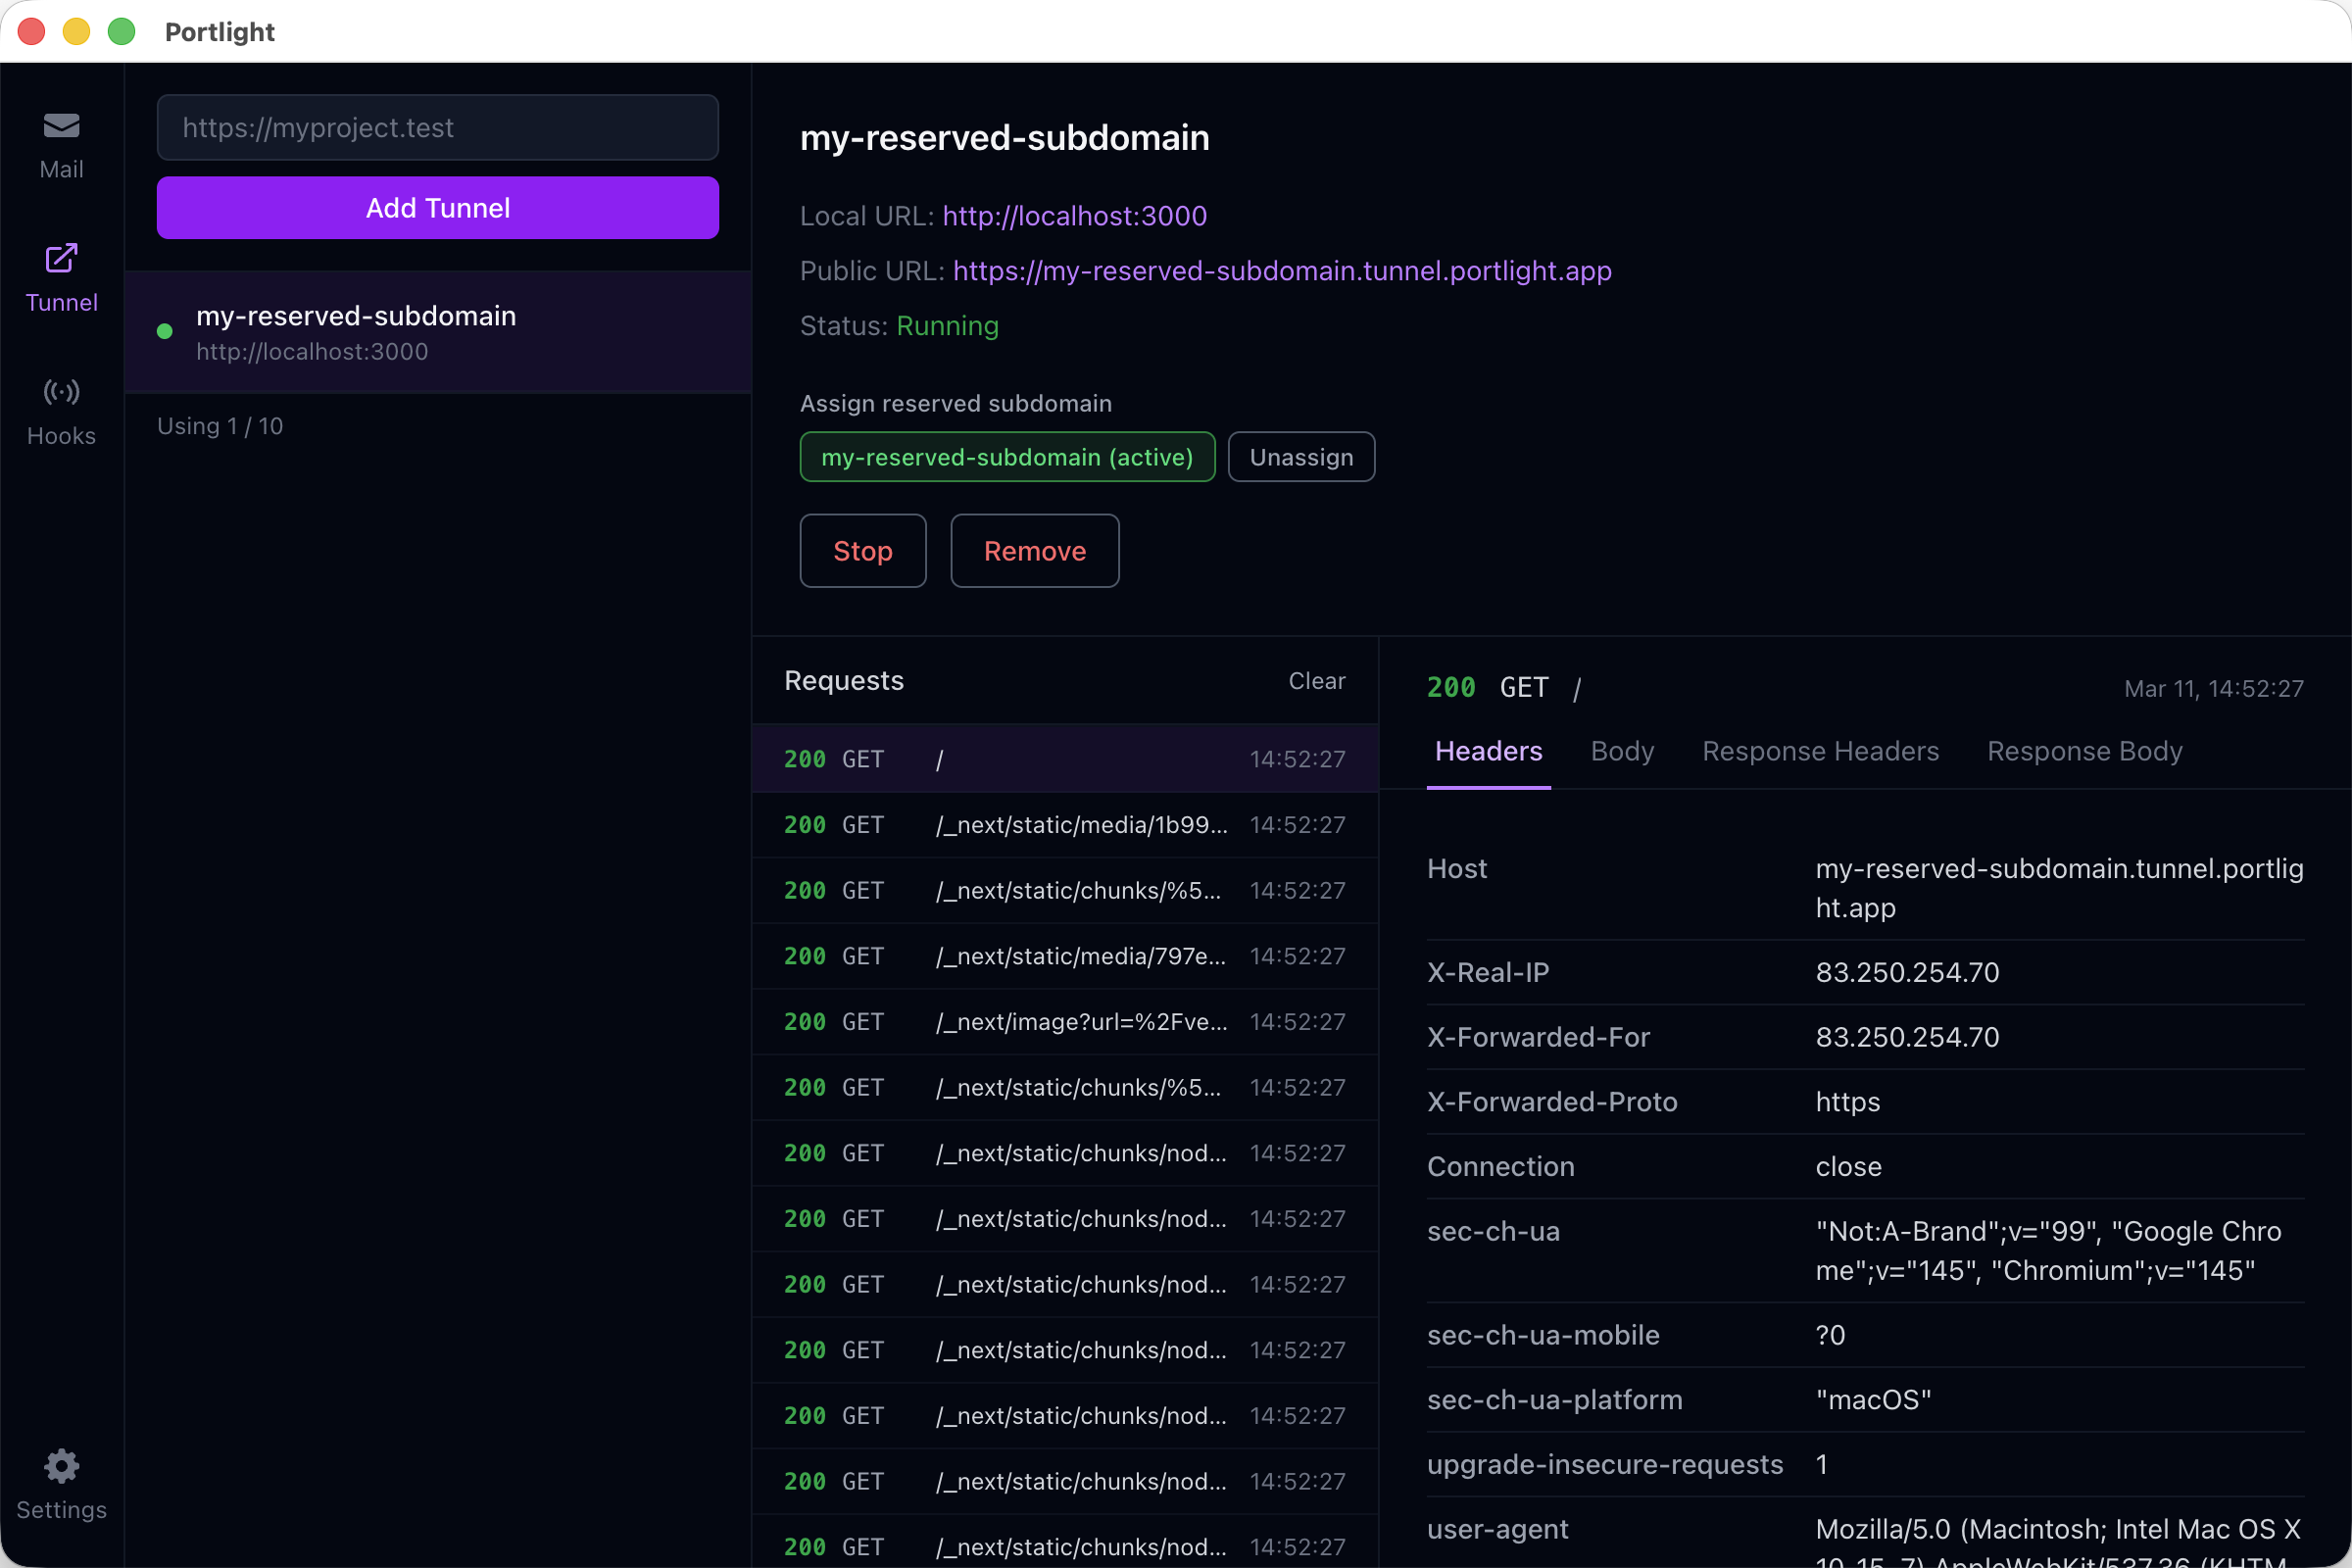Switch to the Response Body tab
This screenshot has width=2352, height=1568.
pyautogui.click(x=2084, y=751)
